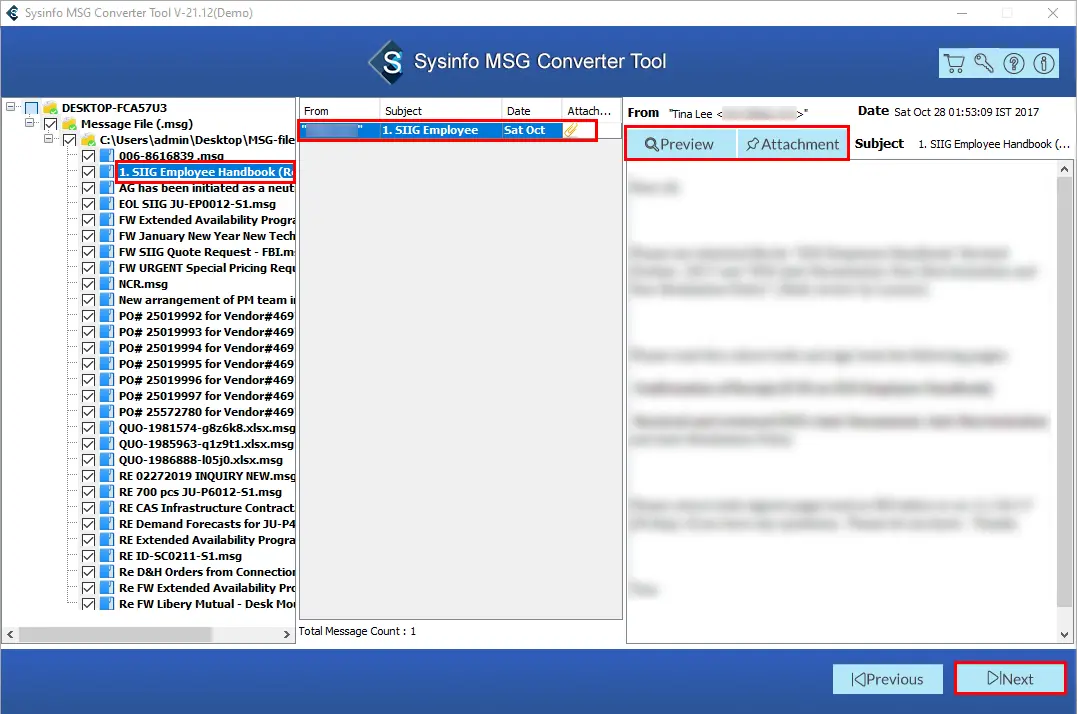Toggle checkbox for C:\Users\admin\Desktop folder
This screenshot has width=1077, height=714.
pyautogui.click(x=69, y=140)
